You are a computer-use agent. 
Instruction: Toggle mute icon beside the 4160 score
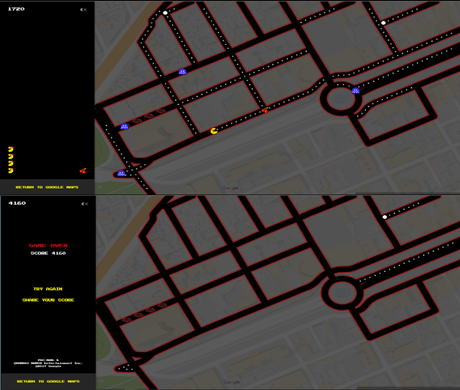(x=85, y=204)
